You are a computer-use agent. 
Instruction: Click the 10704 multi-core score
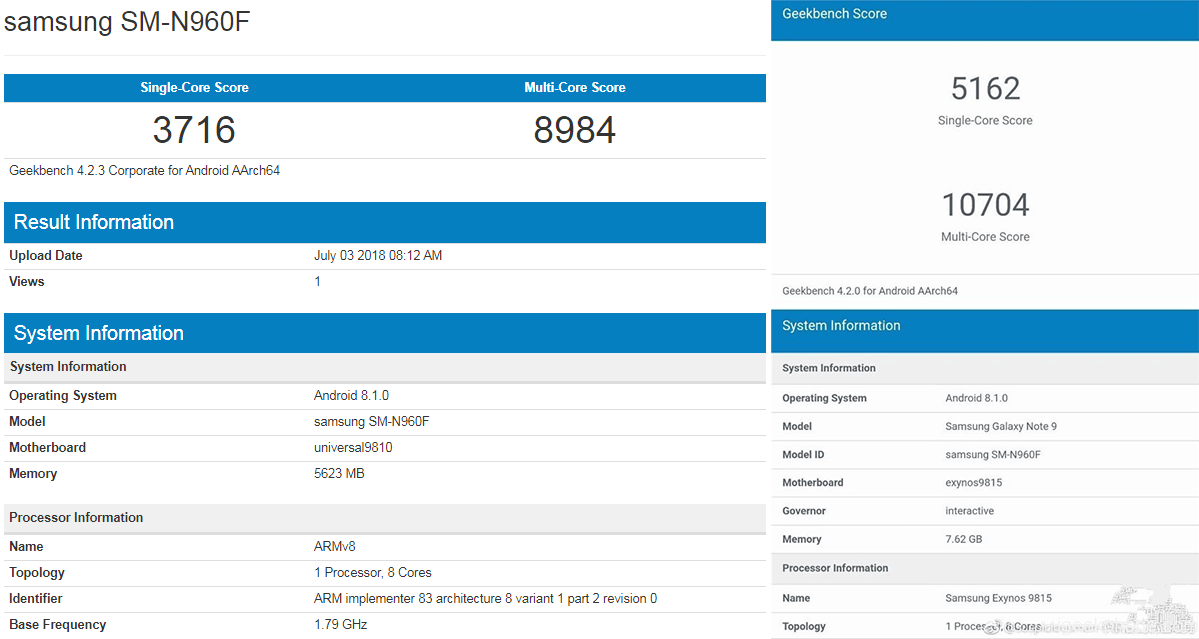pyautogui.click(x=985, y=205)
